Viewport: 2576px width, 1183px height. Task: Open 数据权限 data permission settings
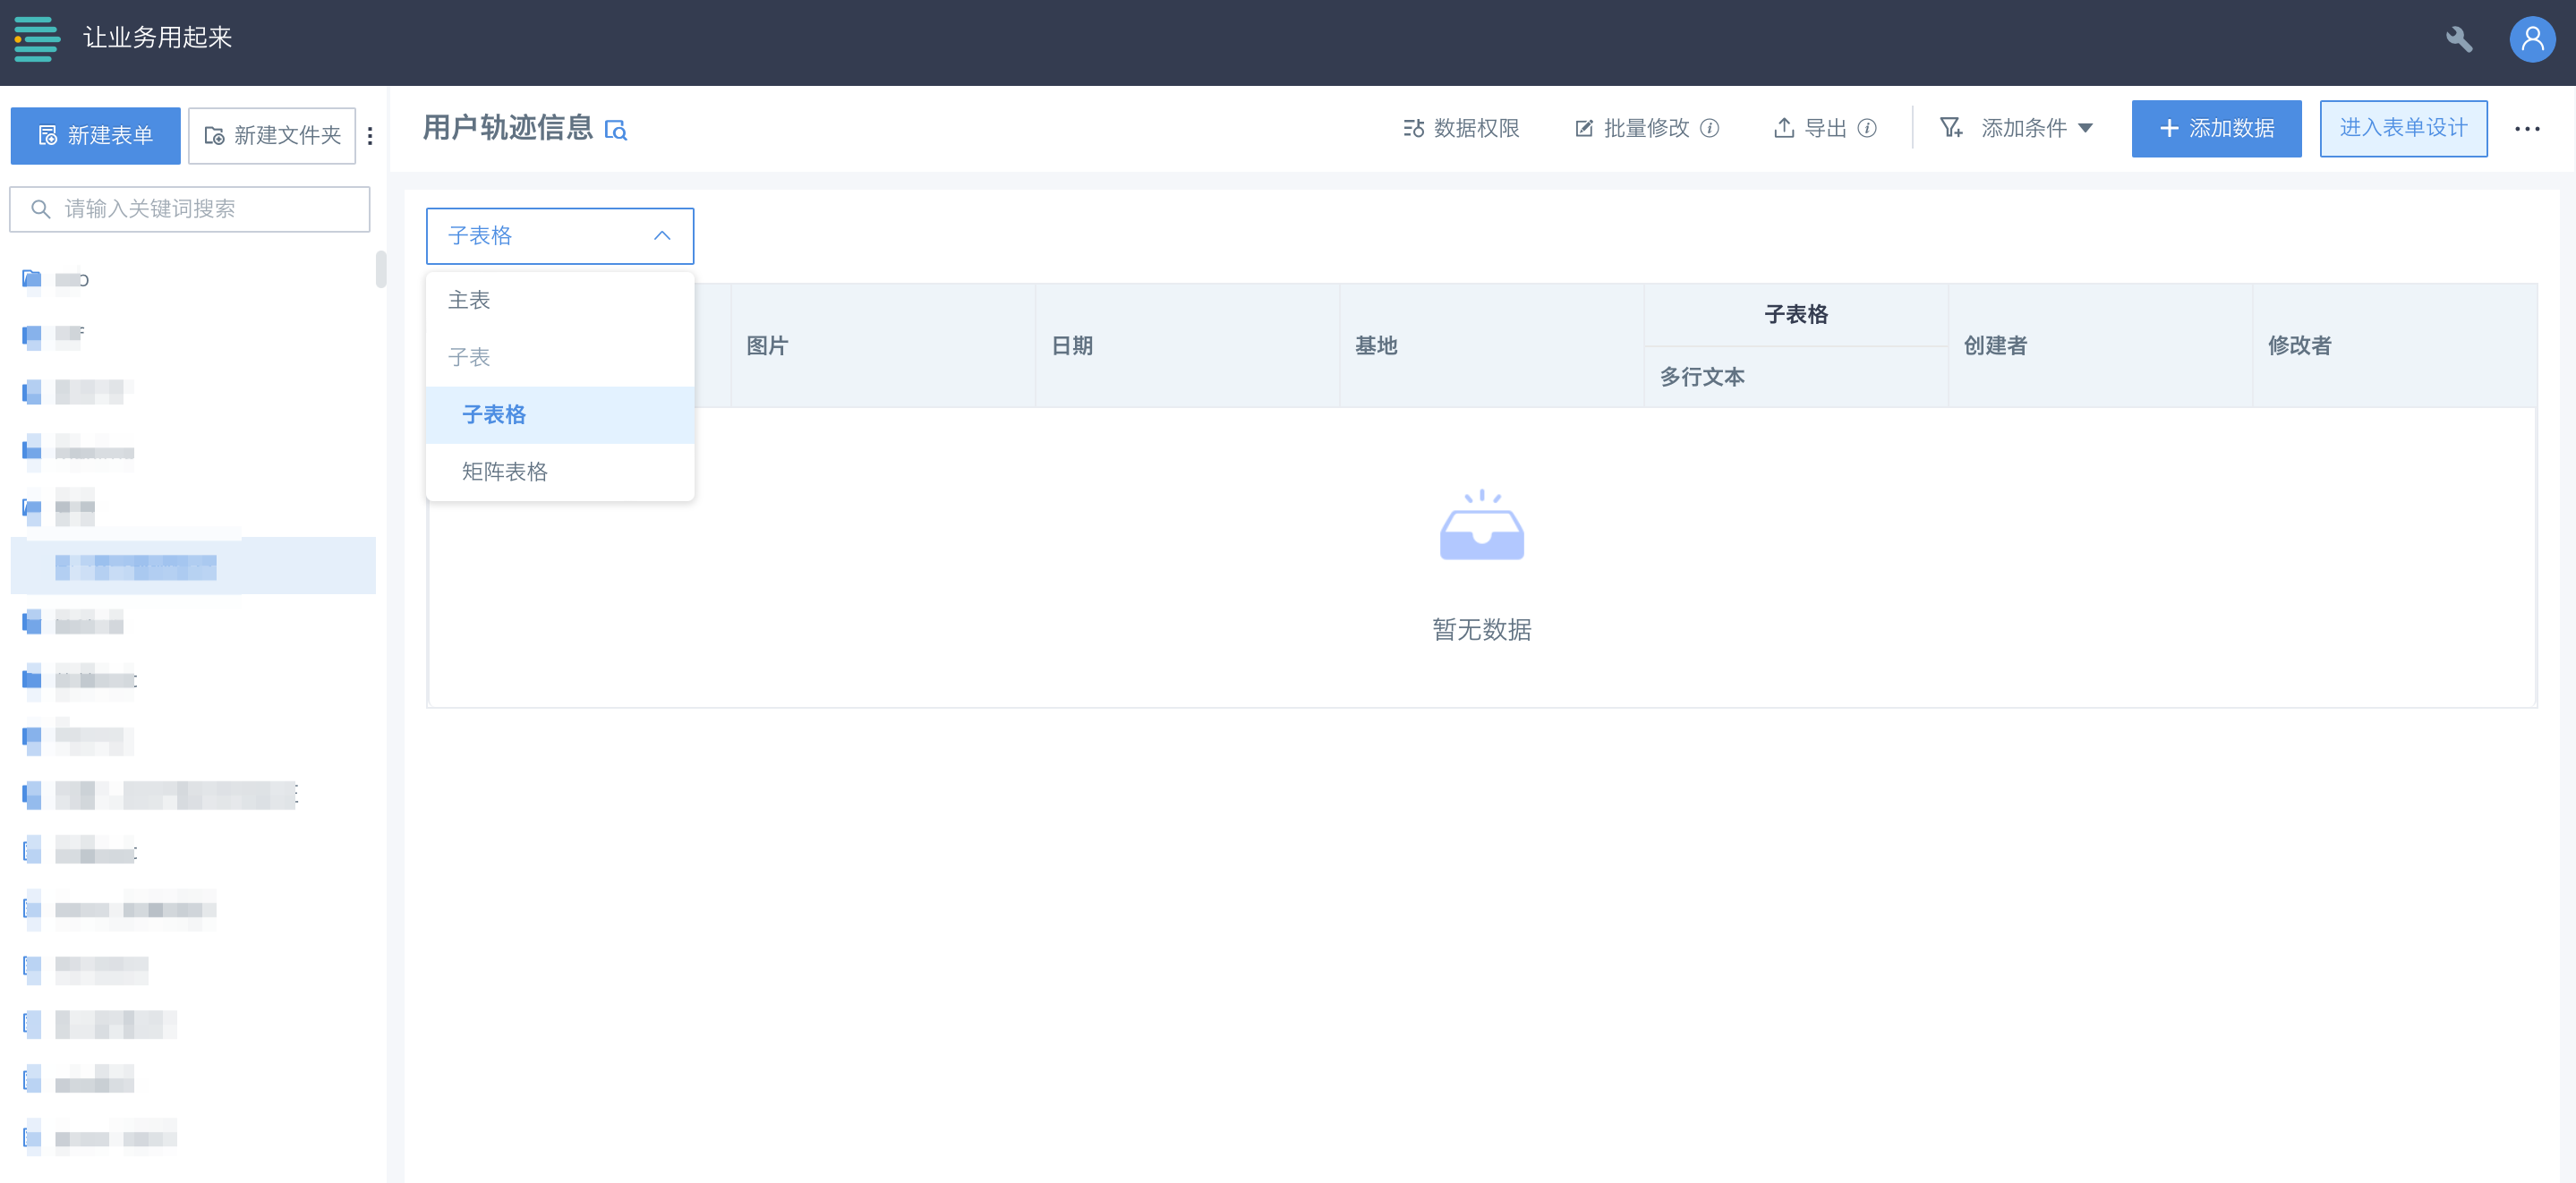click(x=1461, y=128)
